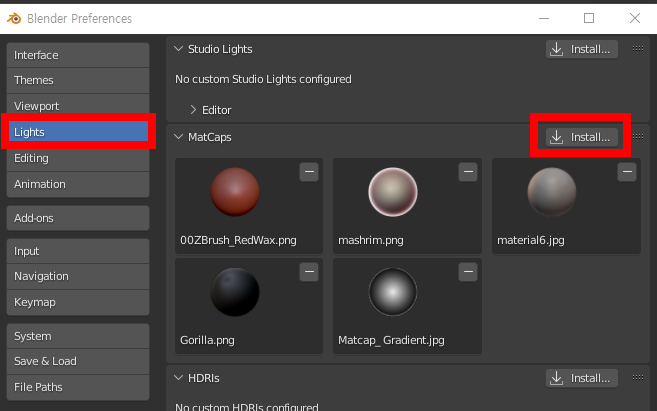The height and width of the screenshot is (411, 657).
Task: Click the 00ZBrush_RedWax.png file name
Action: (x=238, y=240)
